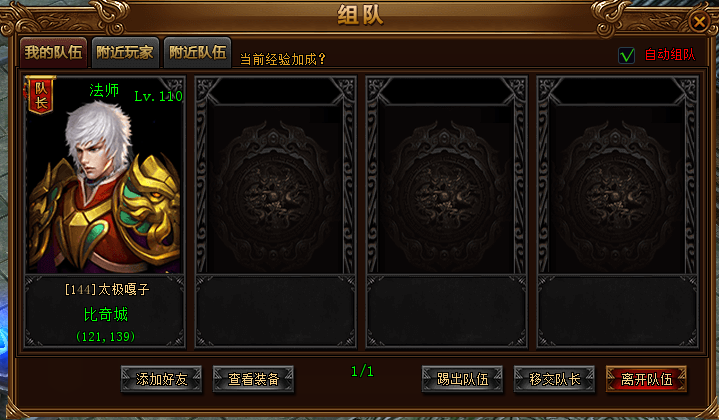Click the Lv. 110 level label
This screenshot has height=420, width=719.
[x=158, y=96]
